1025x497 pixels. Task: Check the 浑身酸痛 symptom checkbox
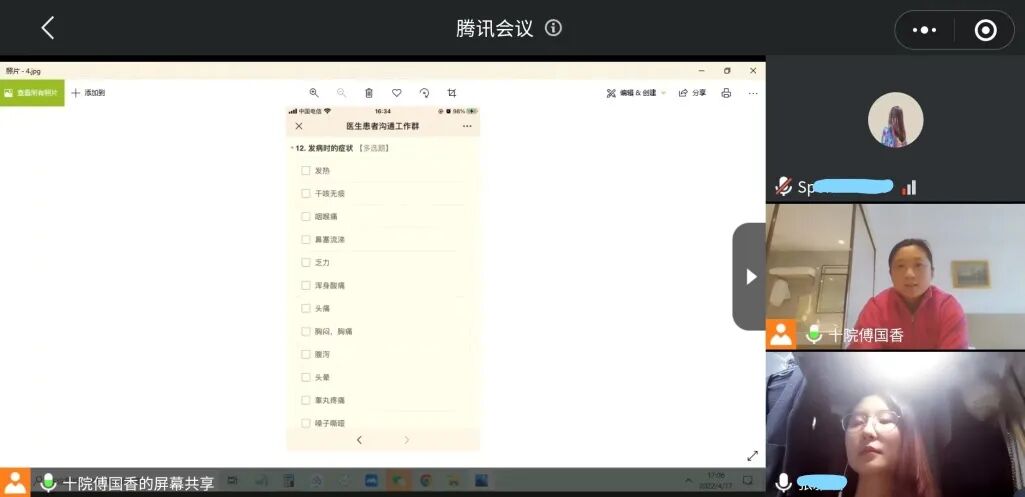click(x=305, y=285)
